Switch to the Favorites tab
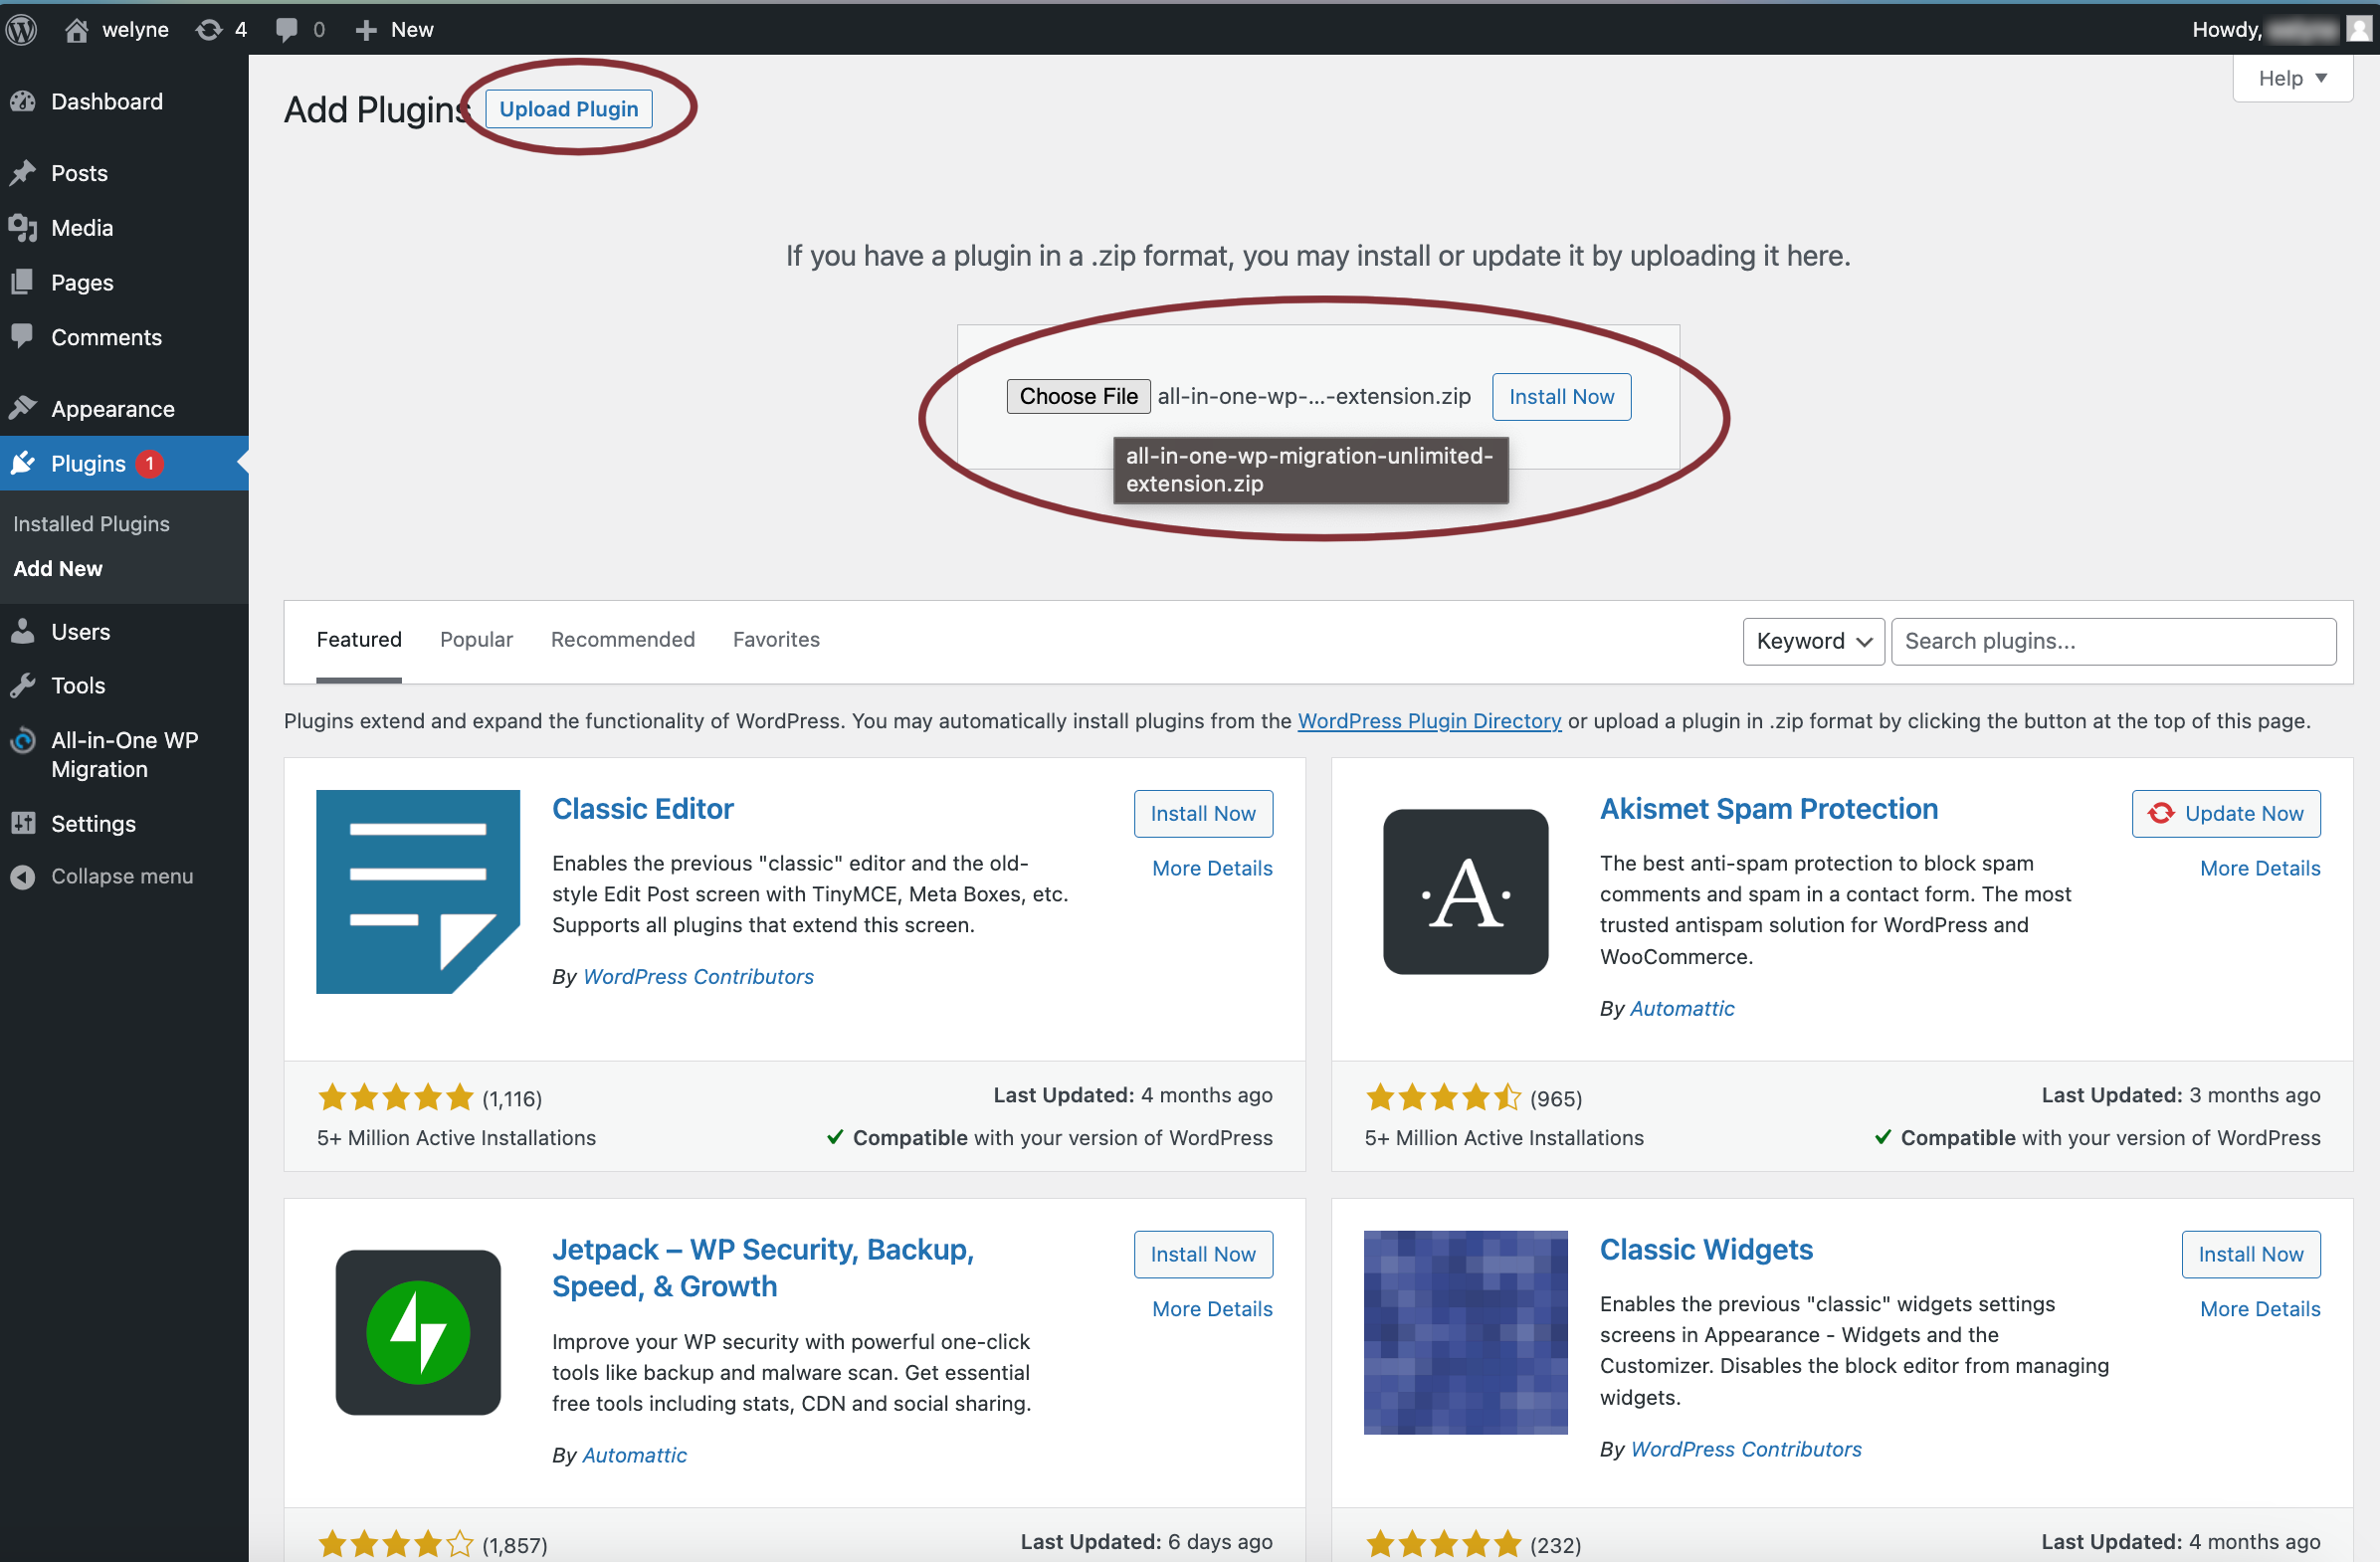This screenshot has height=1562, width=2380. pos(776,640)
